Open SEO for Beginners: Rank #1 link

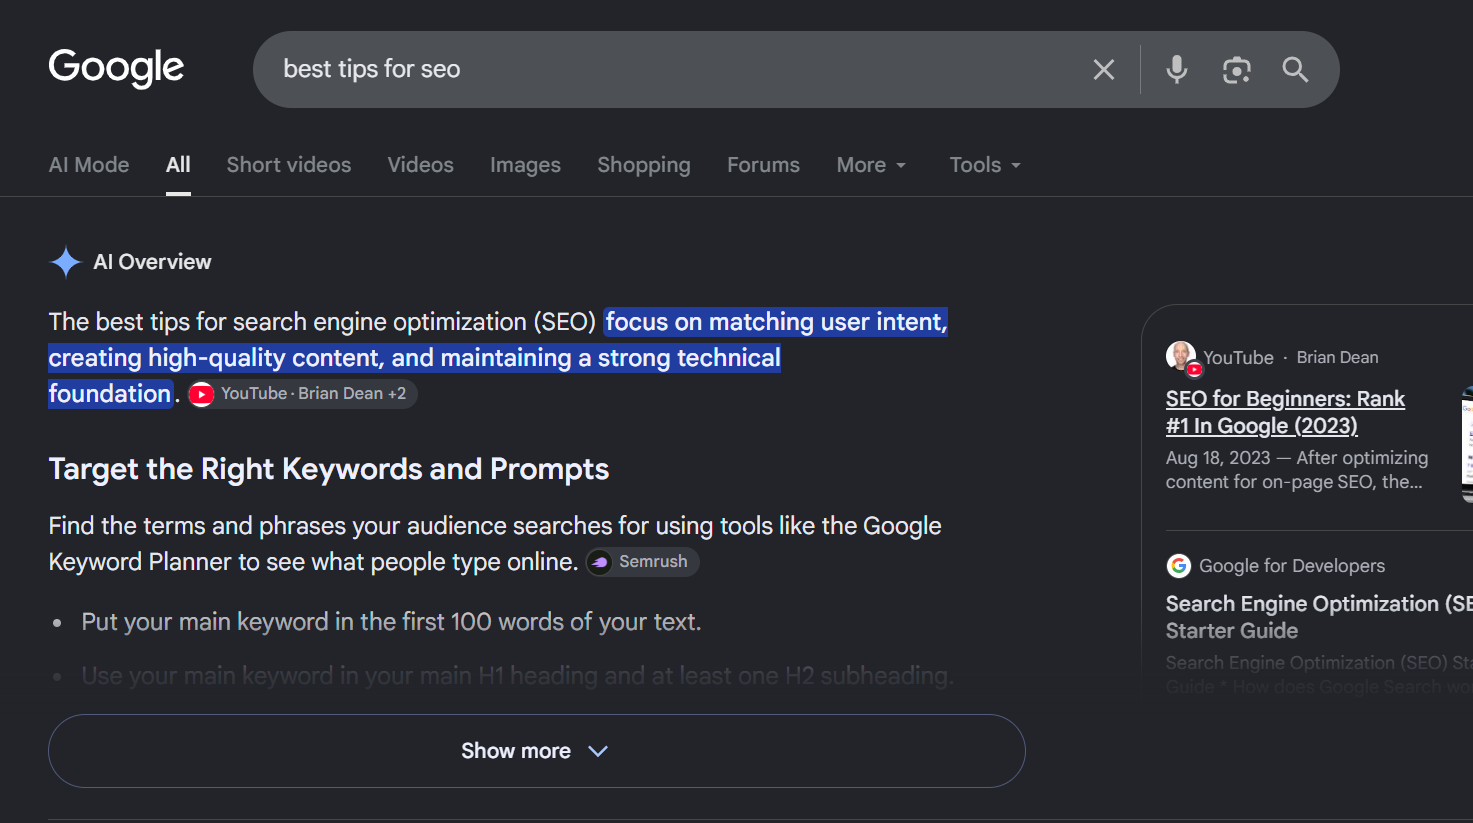click(1285, 412)
